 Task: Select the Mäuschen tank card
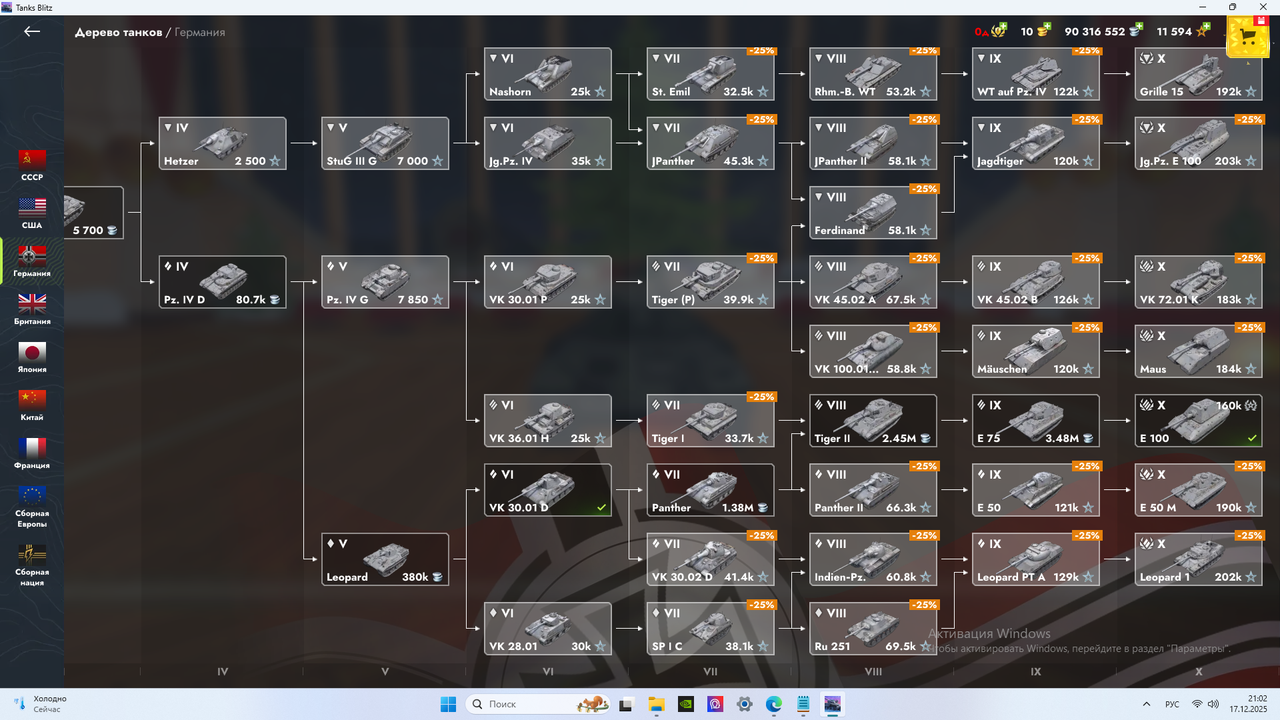tap(1036, 351)
